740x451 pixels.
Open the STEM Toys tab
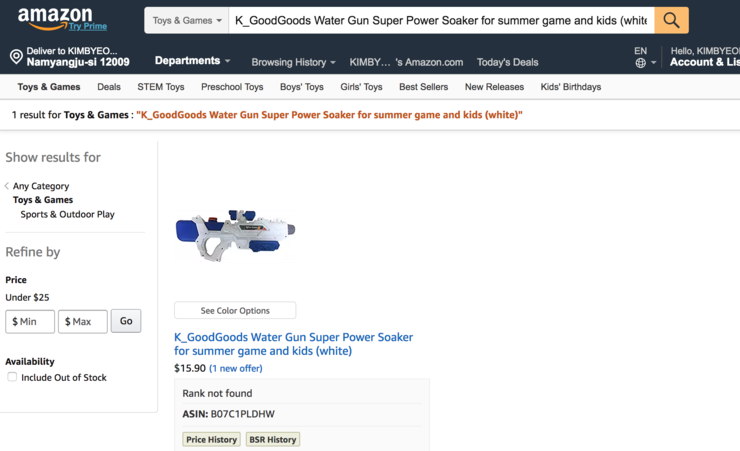tap(161, 87)
